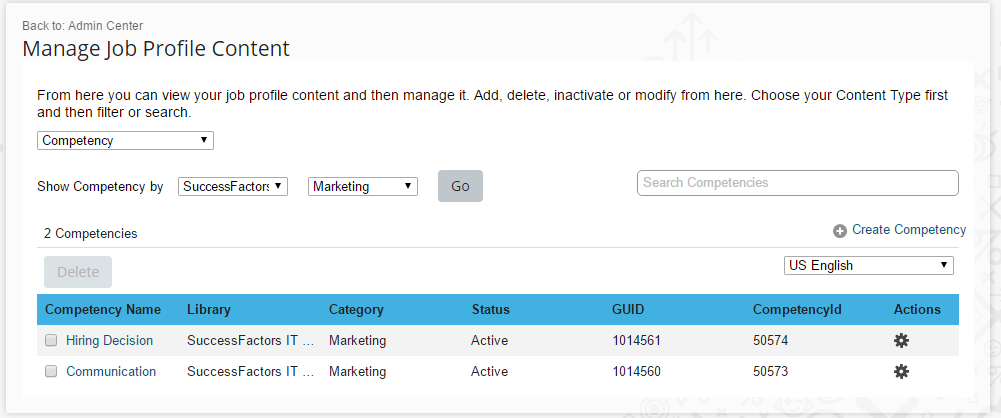The image size is (1001, 418).
Task: Open the US English language dropdown
Action: pyautogui.click(x=868, y=265)
